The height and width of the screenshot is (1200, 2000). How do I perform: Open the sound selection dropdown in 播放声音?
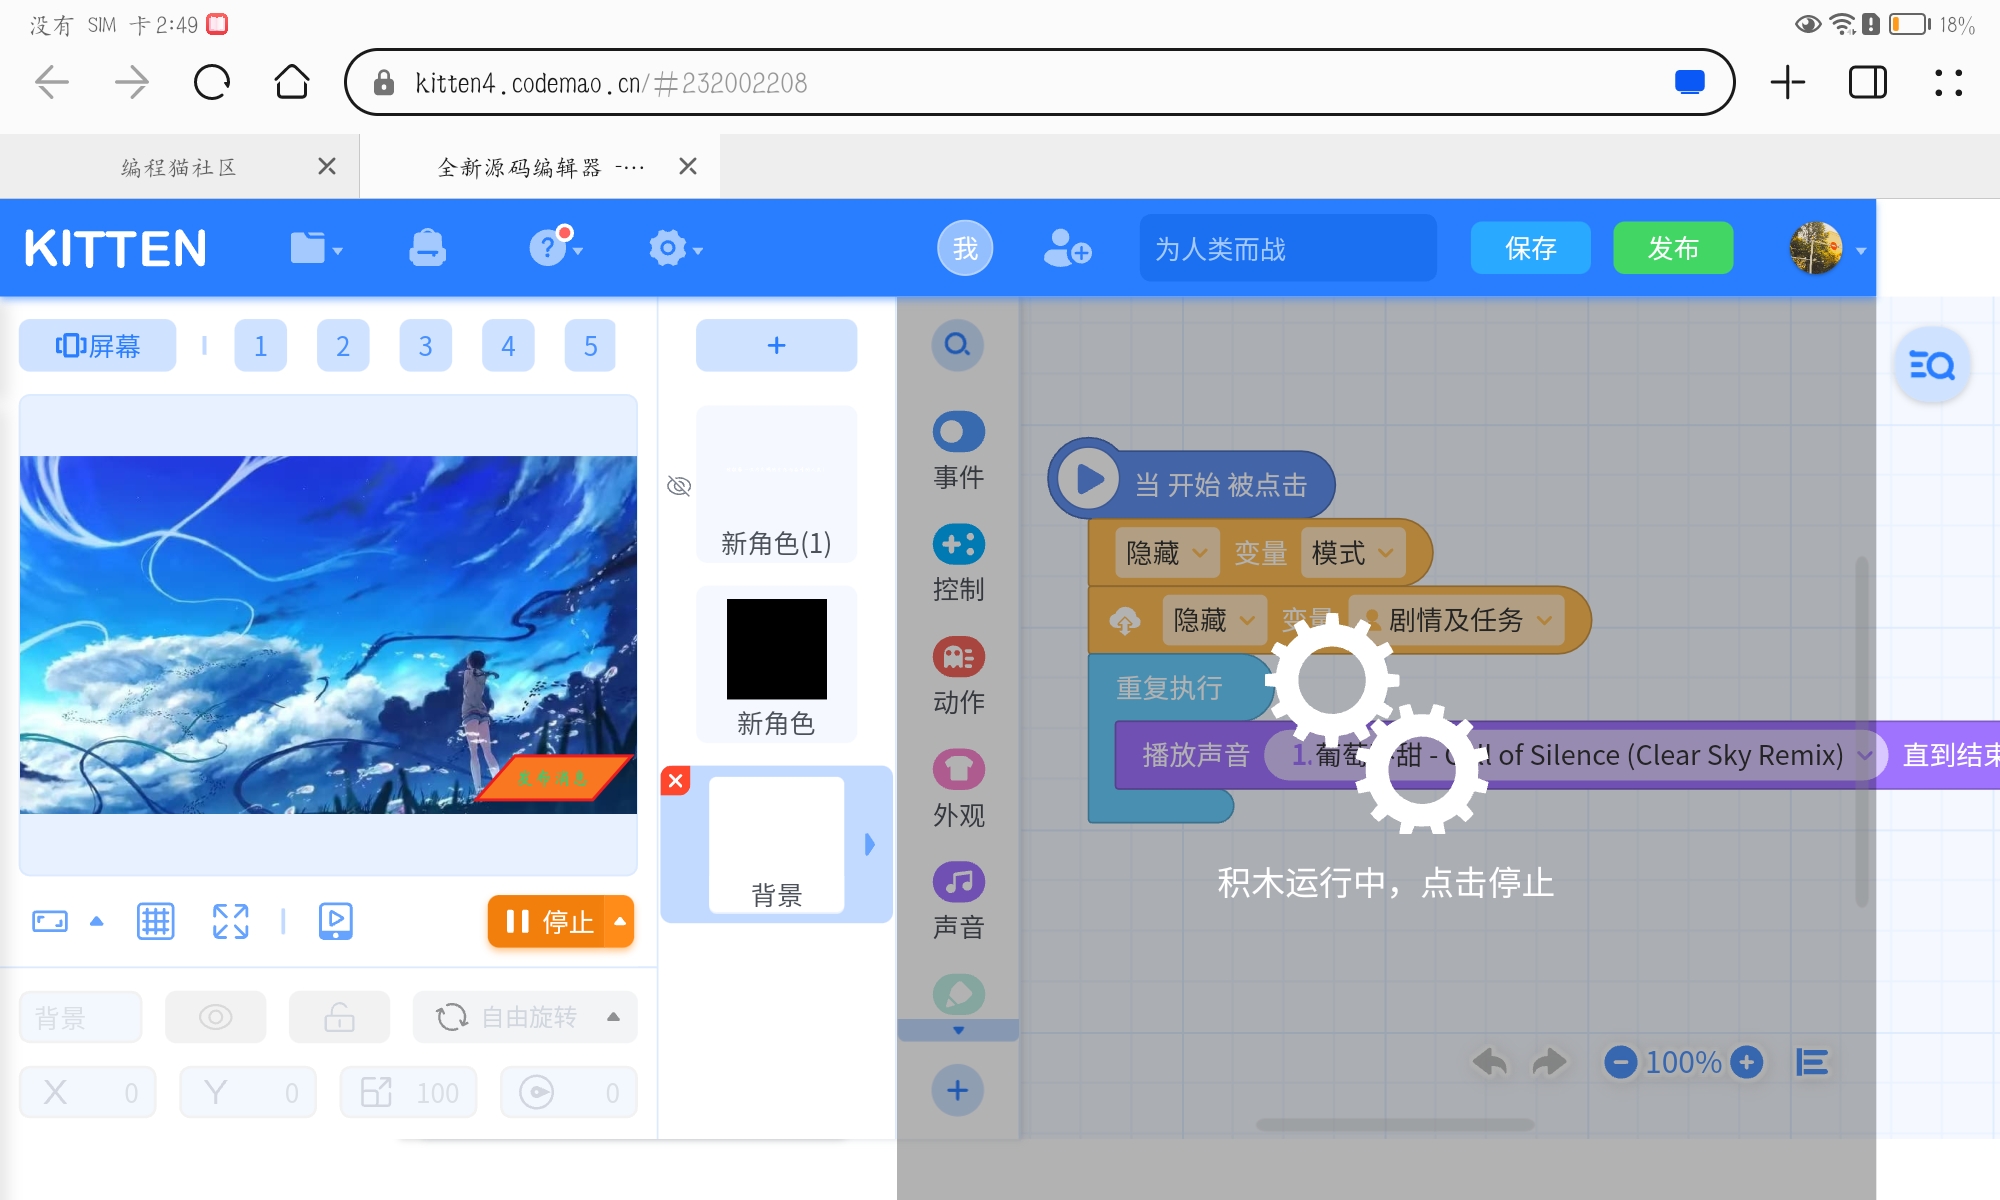click(1576, 755)
